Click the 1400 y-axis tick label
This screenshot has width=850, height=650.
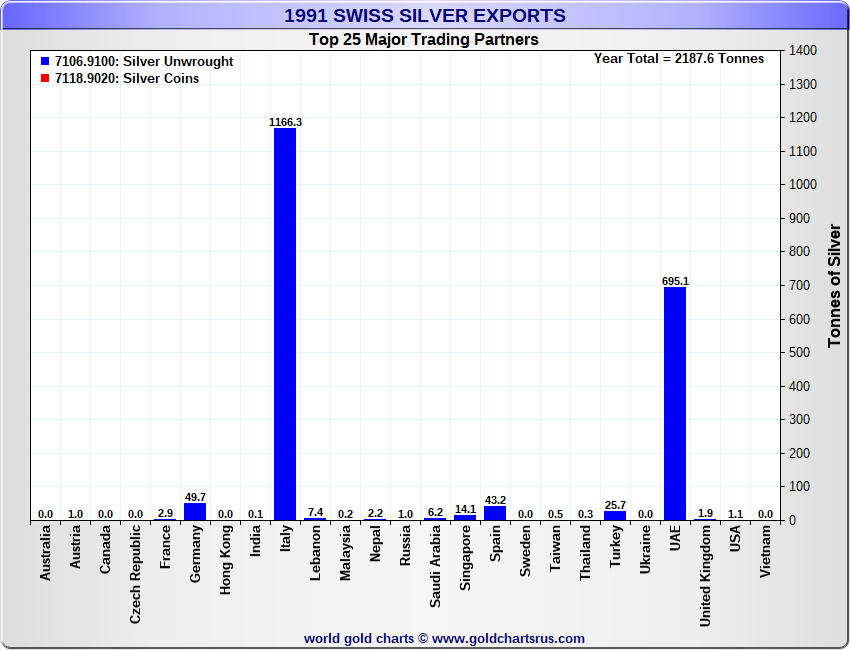[803, 50]
